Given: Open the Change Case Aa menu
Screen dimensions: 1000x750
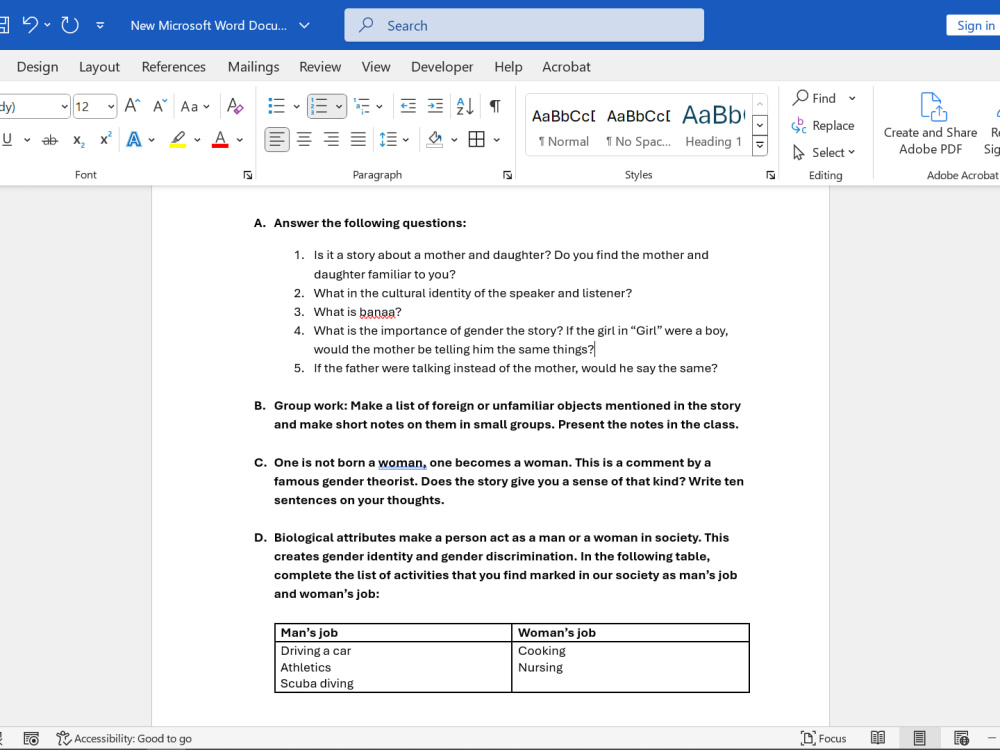Looking at the screenshot, I should point(195,107).
